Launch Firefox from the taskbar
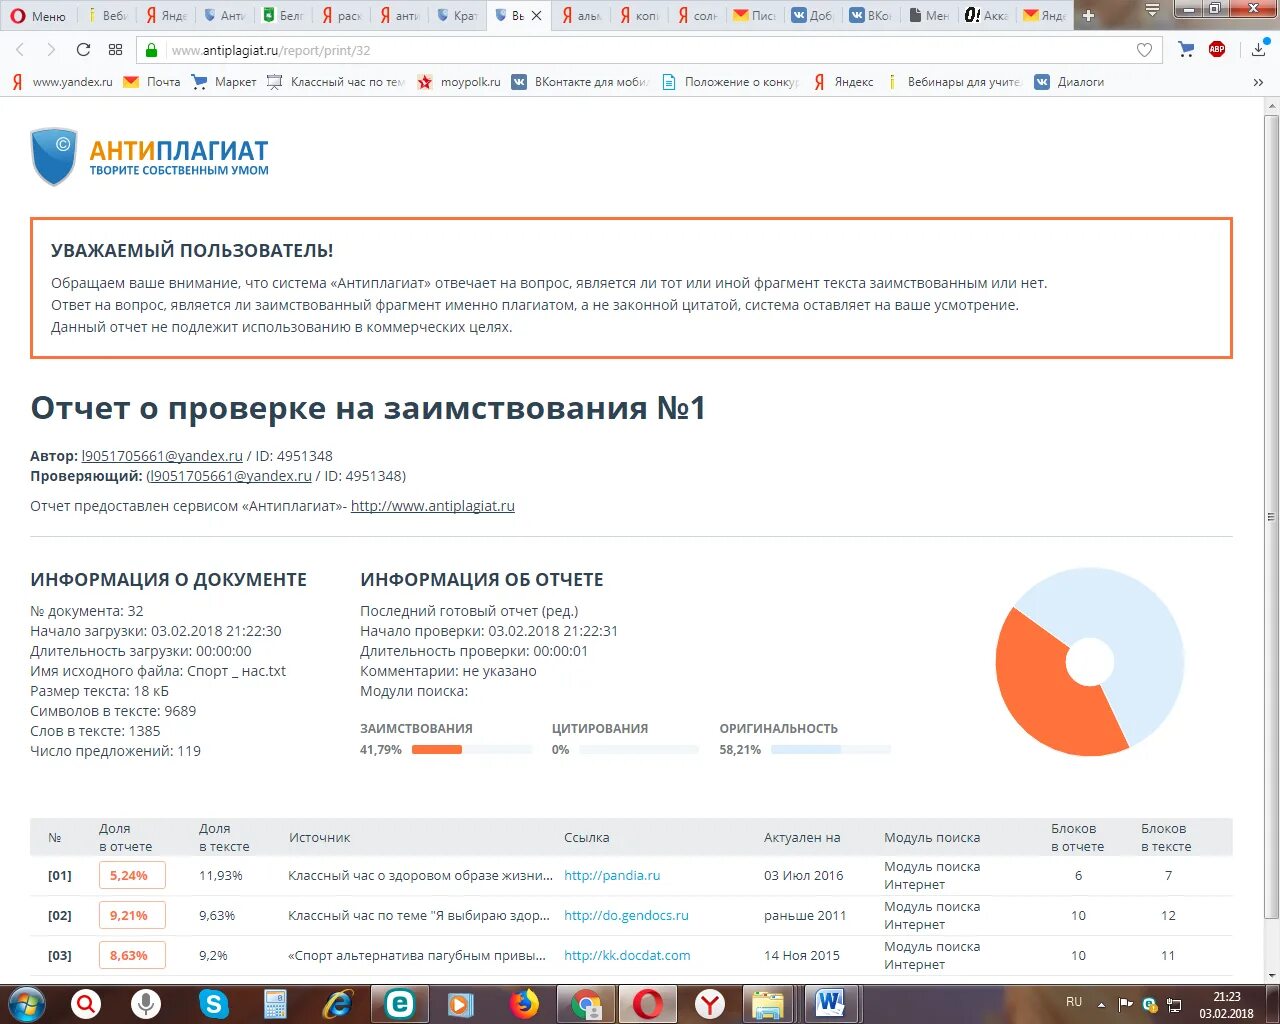The height and width of the screenshot is (1024, 1280). (524, 1003)
